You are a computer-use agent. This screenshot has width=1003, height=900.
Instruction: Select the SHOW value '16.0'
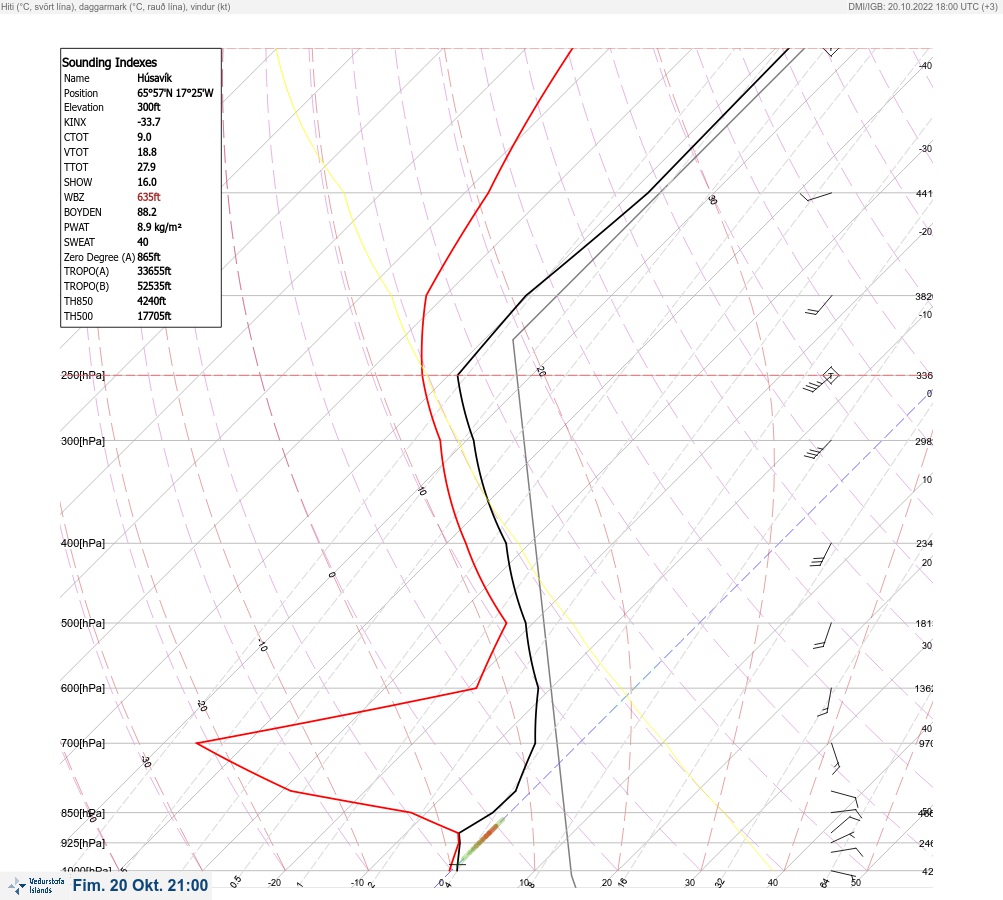click(x=146, y=182)
